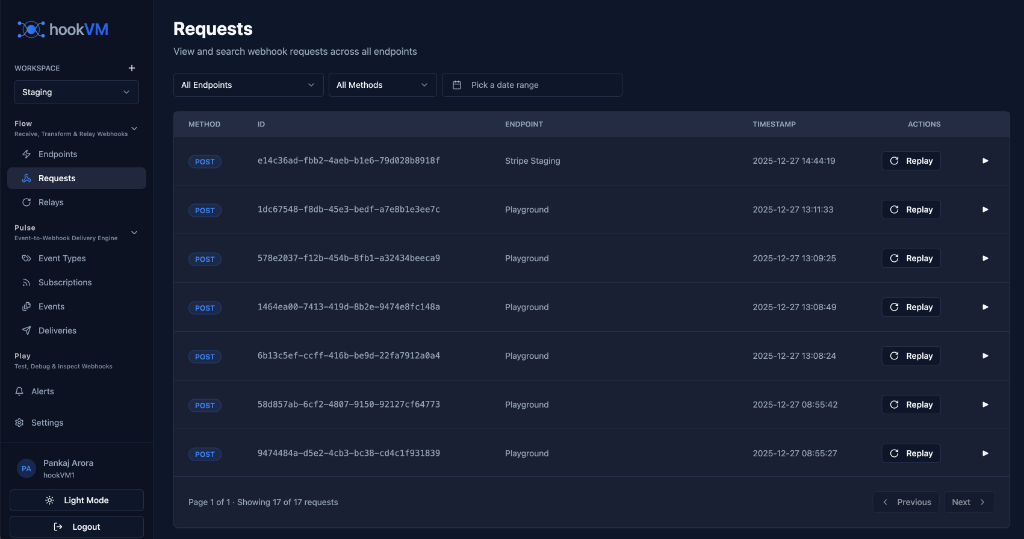1024x539 pixels.
Task: Replay request from 13:08:49
Action: (911, 307)
